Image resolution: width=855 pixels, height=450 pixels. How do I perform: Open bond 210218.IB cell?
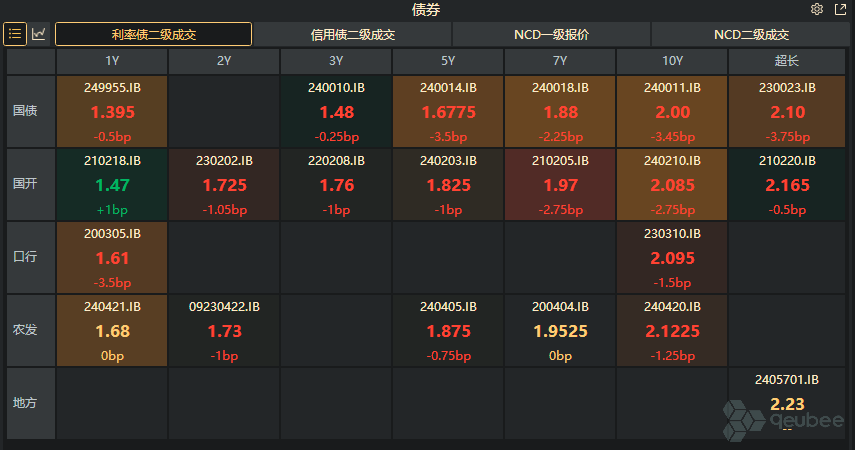(112, 184)
